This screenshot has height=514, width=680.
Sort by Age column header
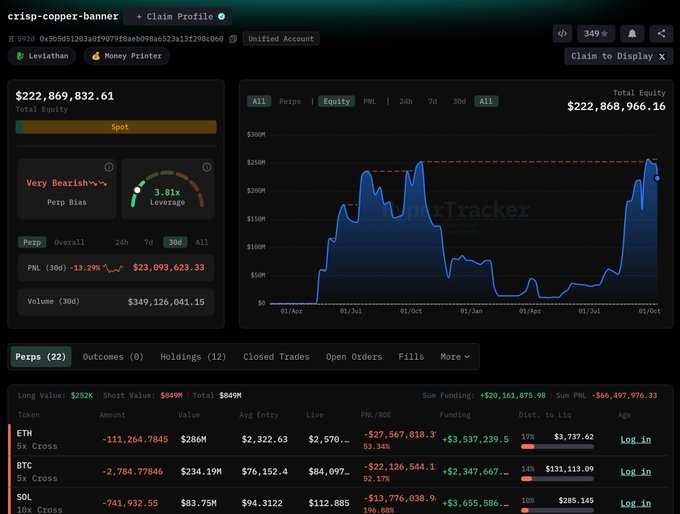coord(624,415)
